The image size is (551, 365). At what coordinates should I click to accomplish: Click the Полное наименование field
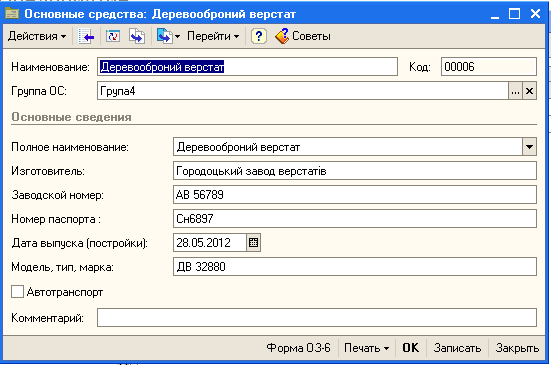tap(348, 147)
